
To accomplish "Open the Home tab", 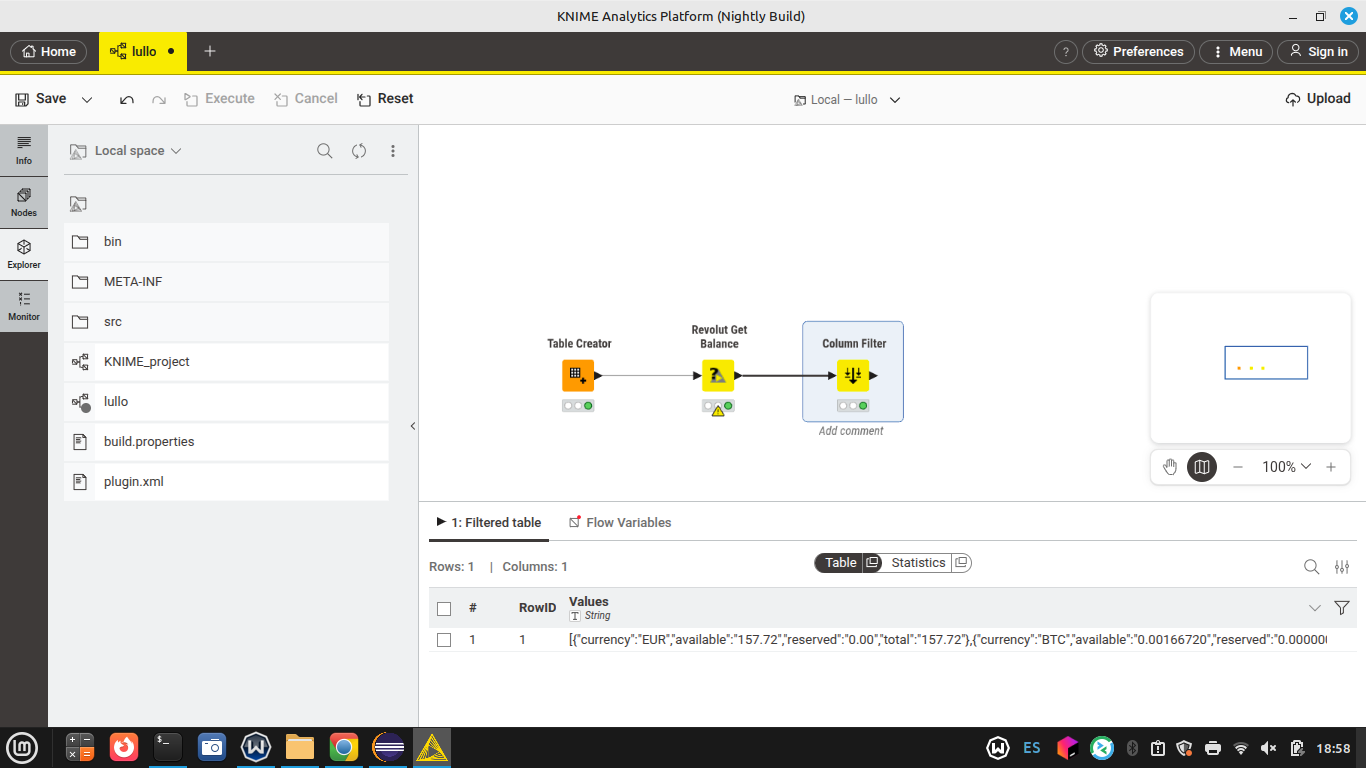I will (x=48, y=51).
